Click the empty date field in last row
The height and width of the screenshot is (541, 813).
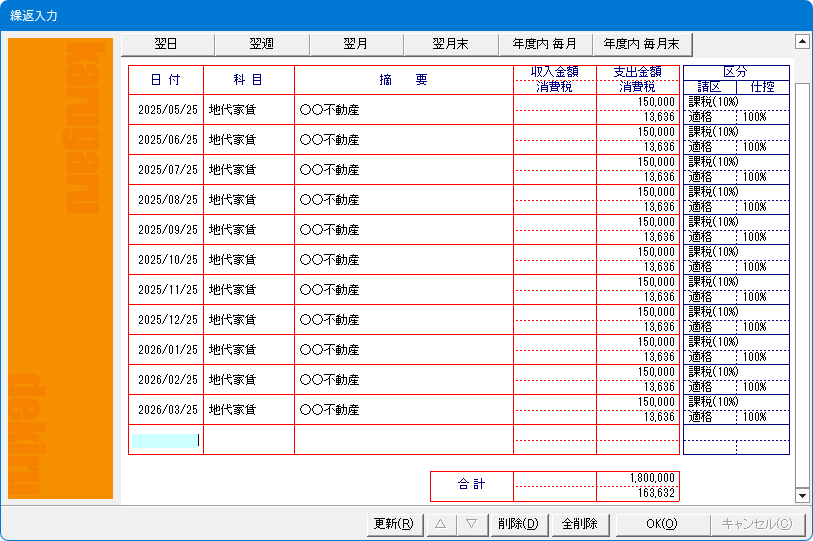point(166,440)
